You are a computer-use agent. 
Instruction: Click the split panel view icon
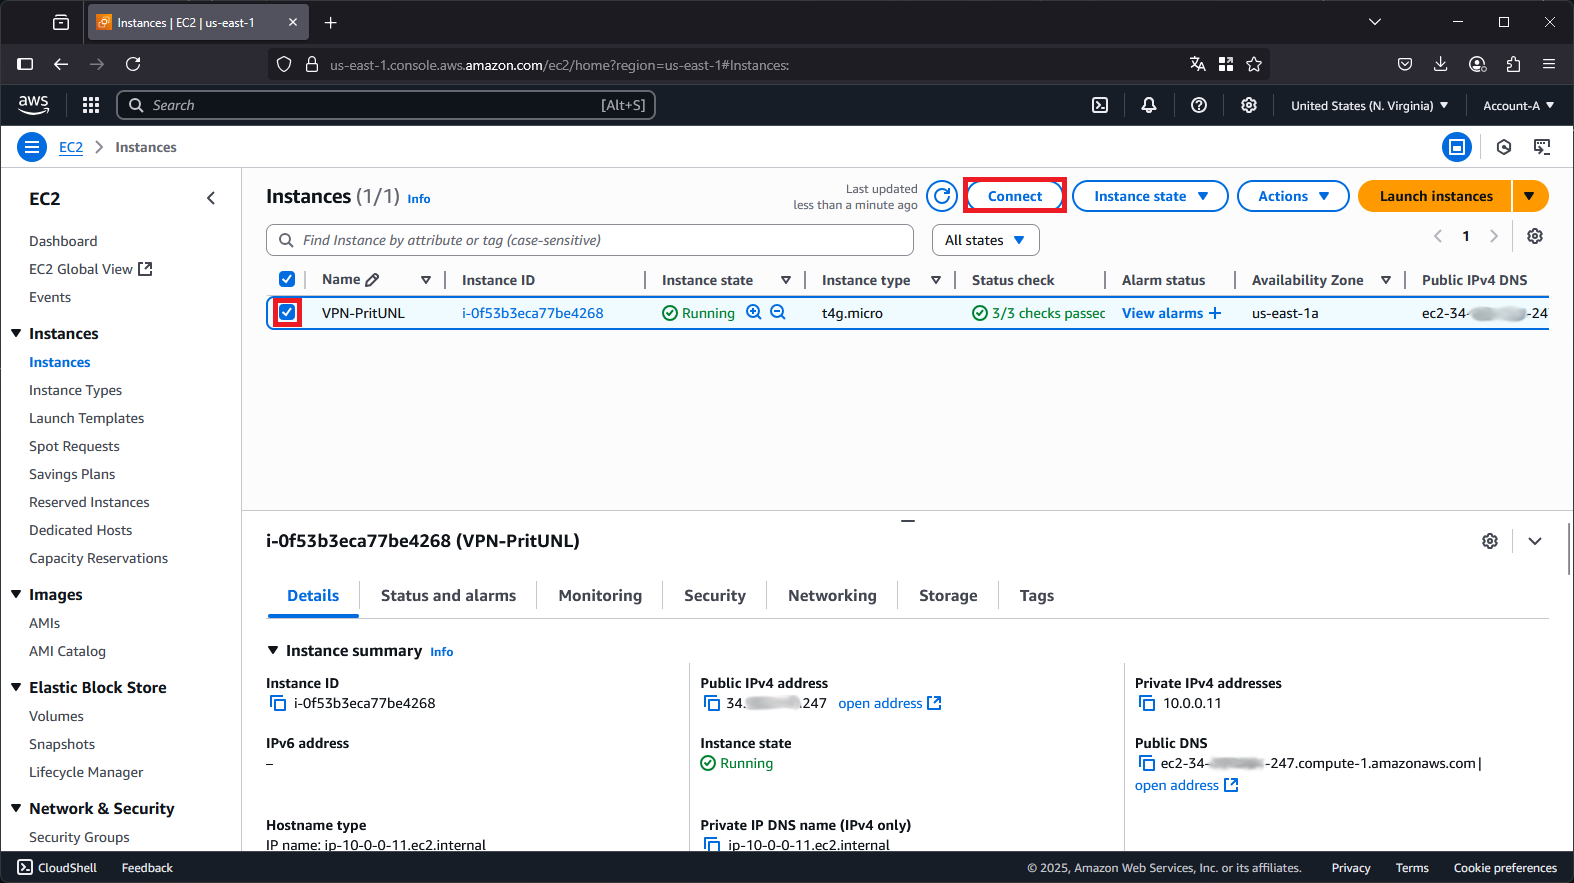pos(1457,147)
